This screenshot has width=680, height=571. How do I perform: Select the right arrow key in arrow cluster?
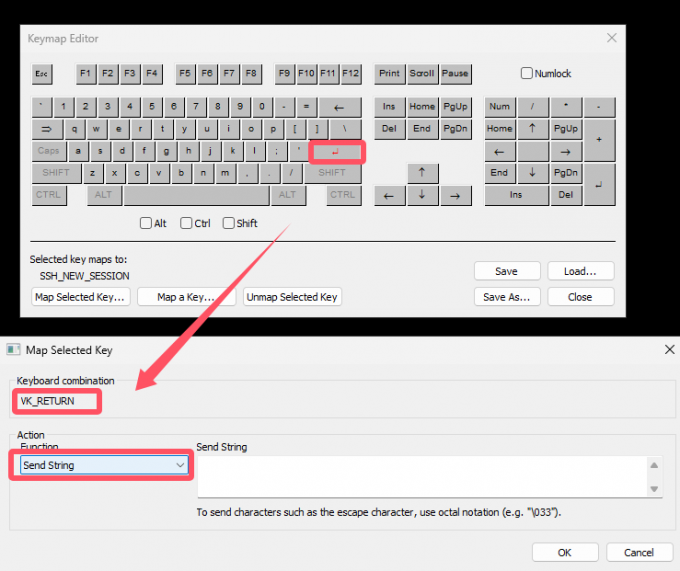point(455,196)
